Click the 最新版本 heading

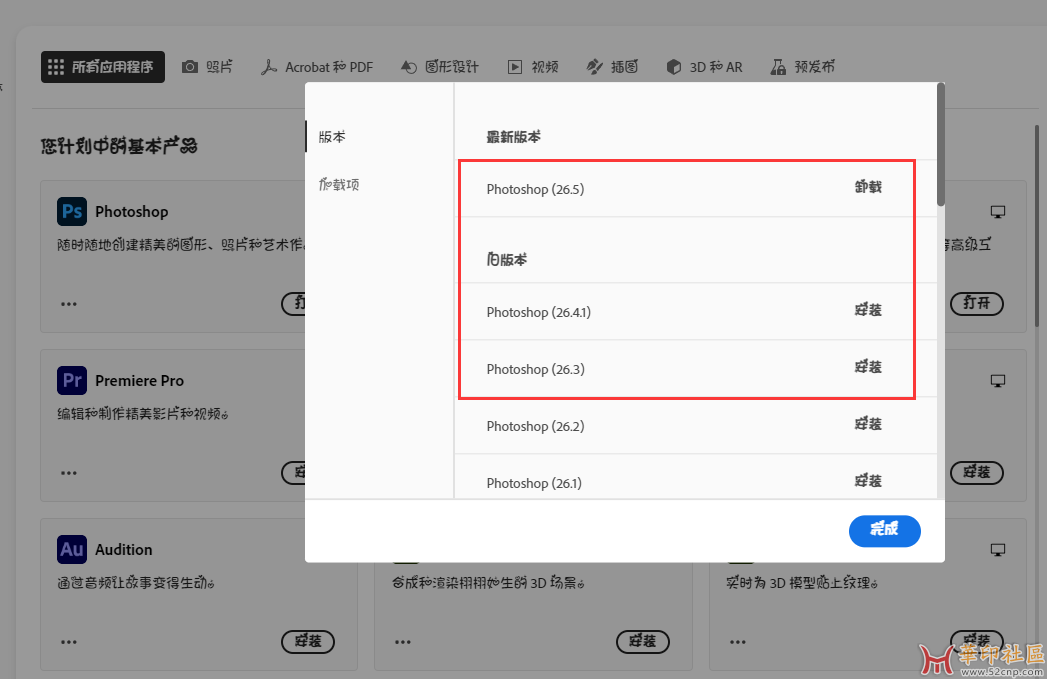click(x=513, y=138)
